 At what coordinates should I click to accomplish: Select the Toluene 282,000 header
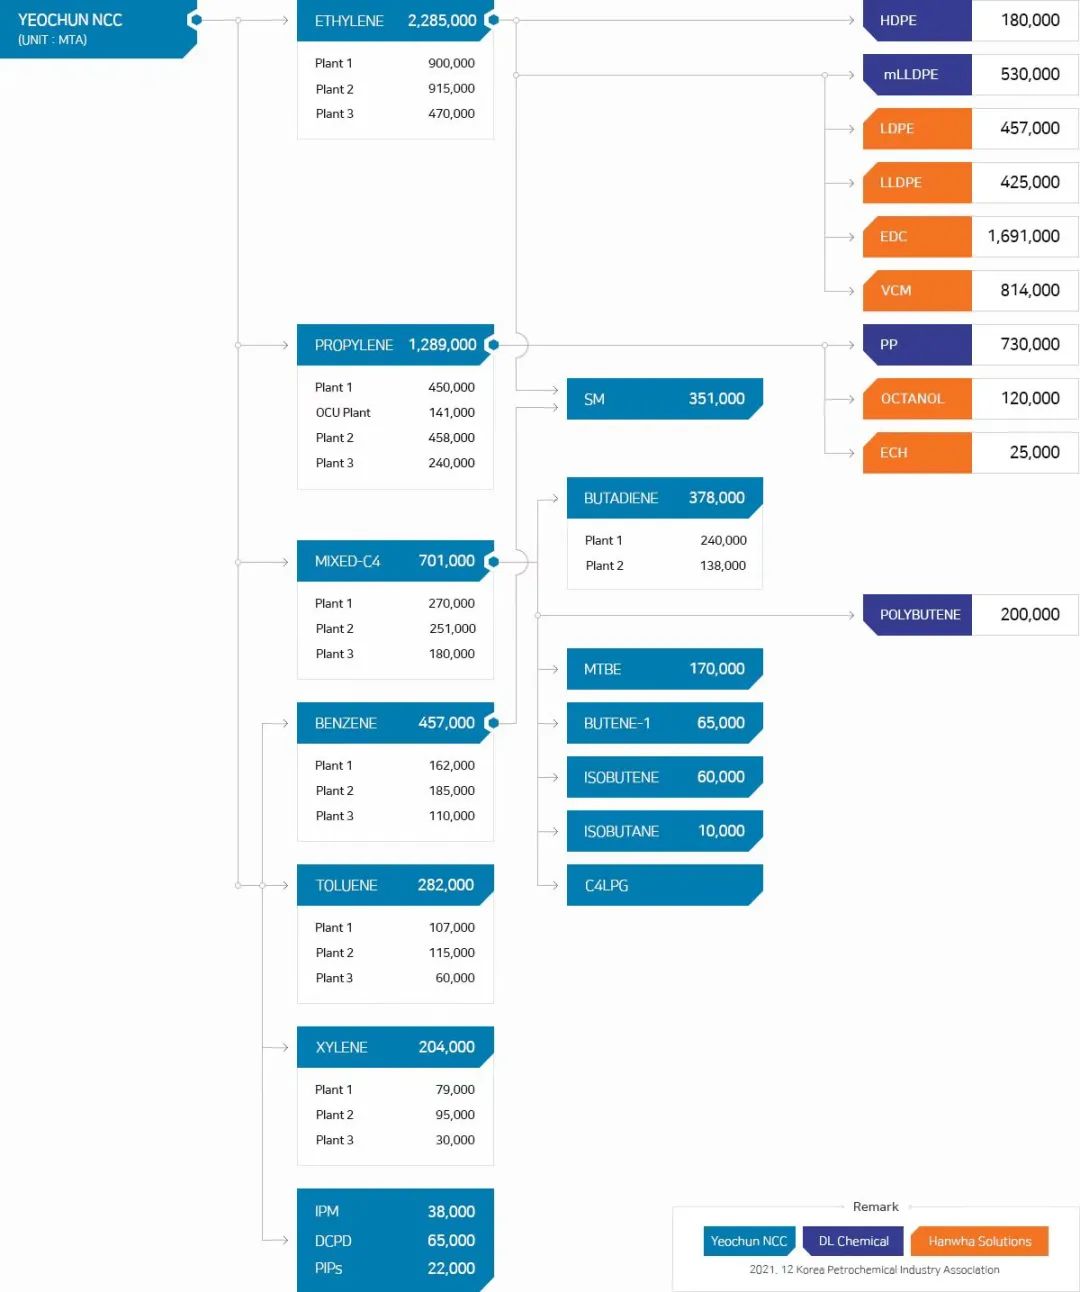[x=395, y=885]
